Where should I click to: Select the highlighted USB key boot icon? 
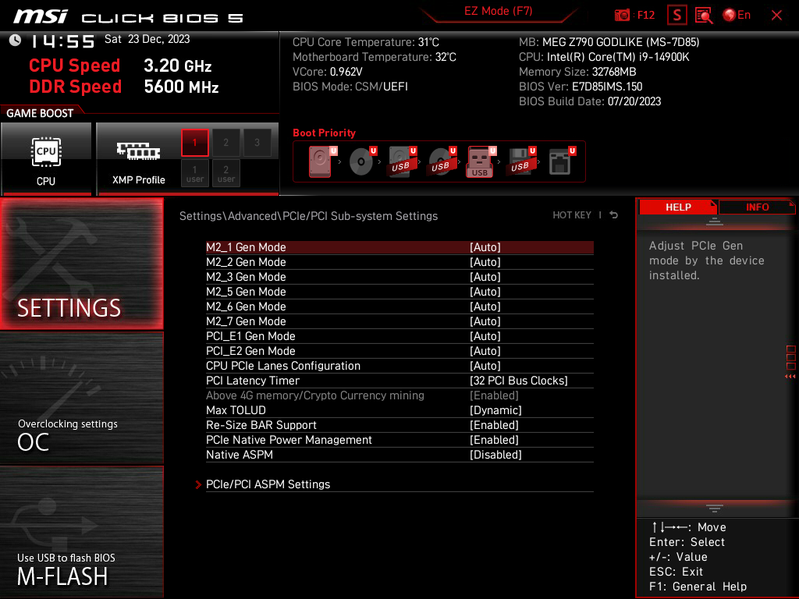[x=481, y=161]
